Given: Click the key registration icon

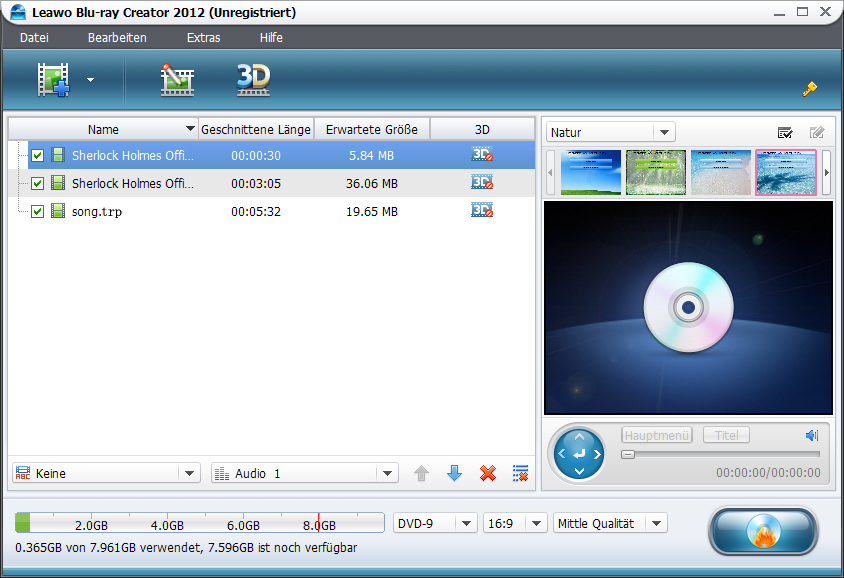Looking at the screenshot, I should (810, 89).
